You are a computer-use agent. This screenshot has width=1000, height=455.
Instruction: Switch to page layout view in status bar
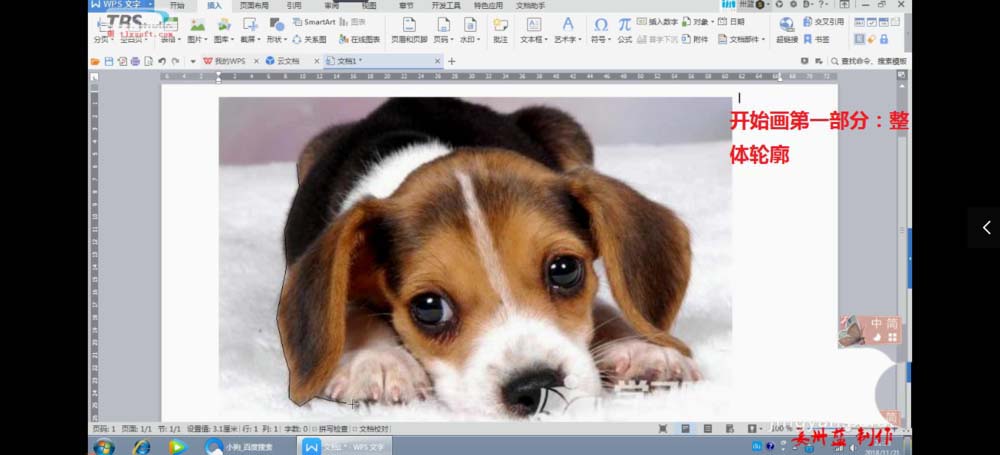686,429
